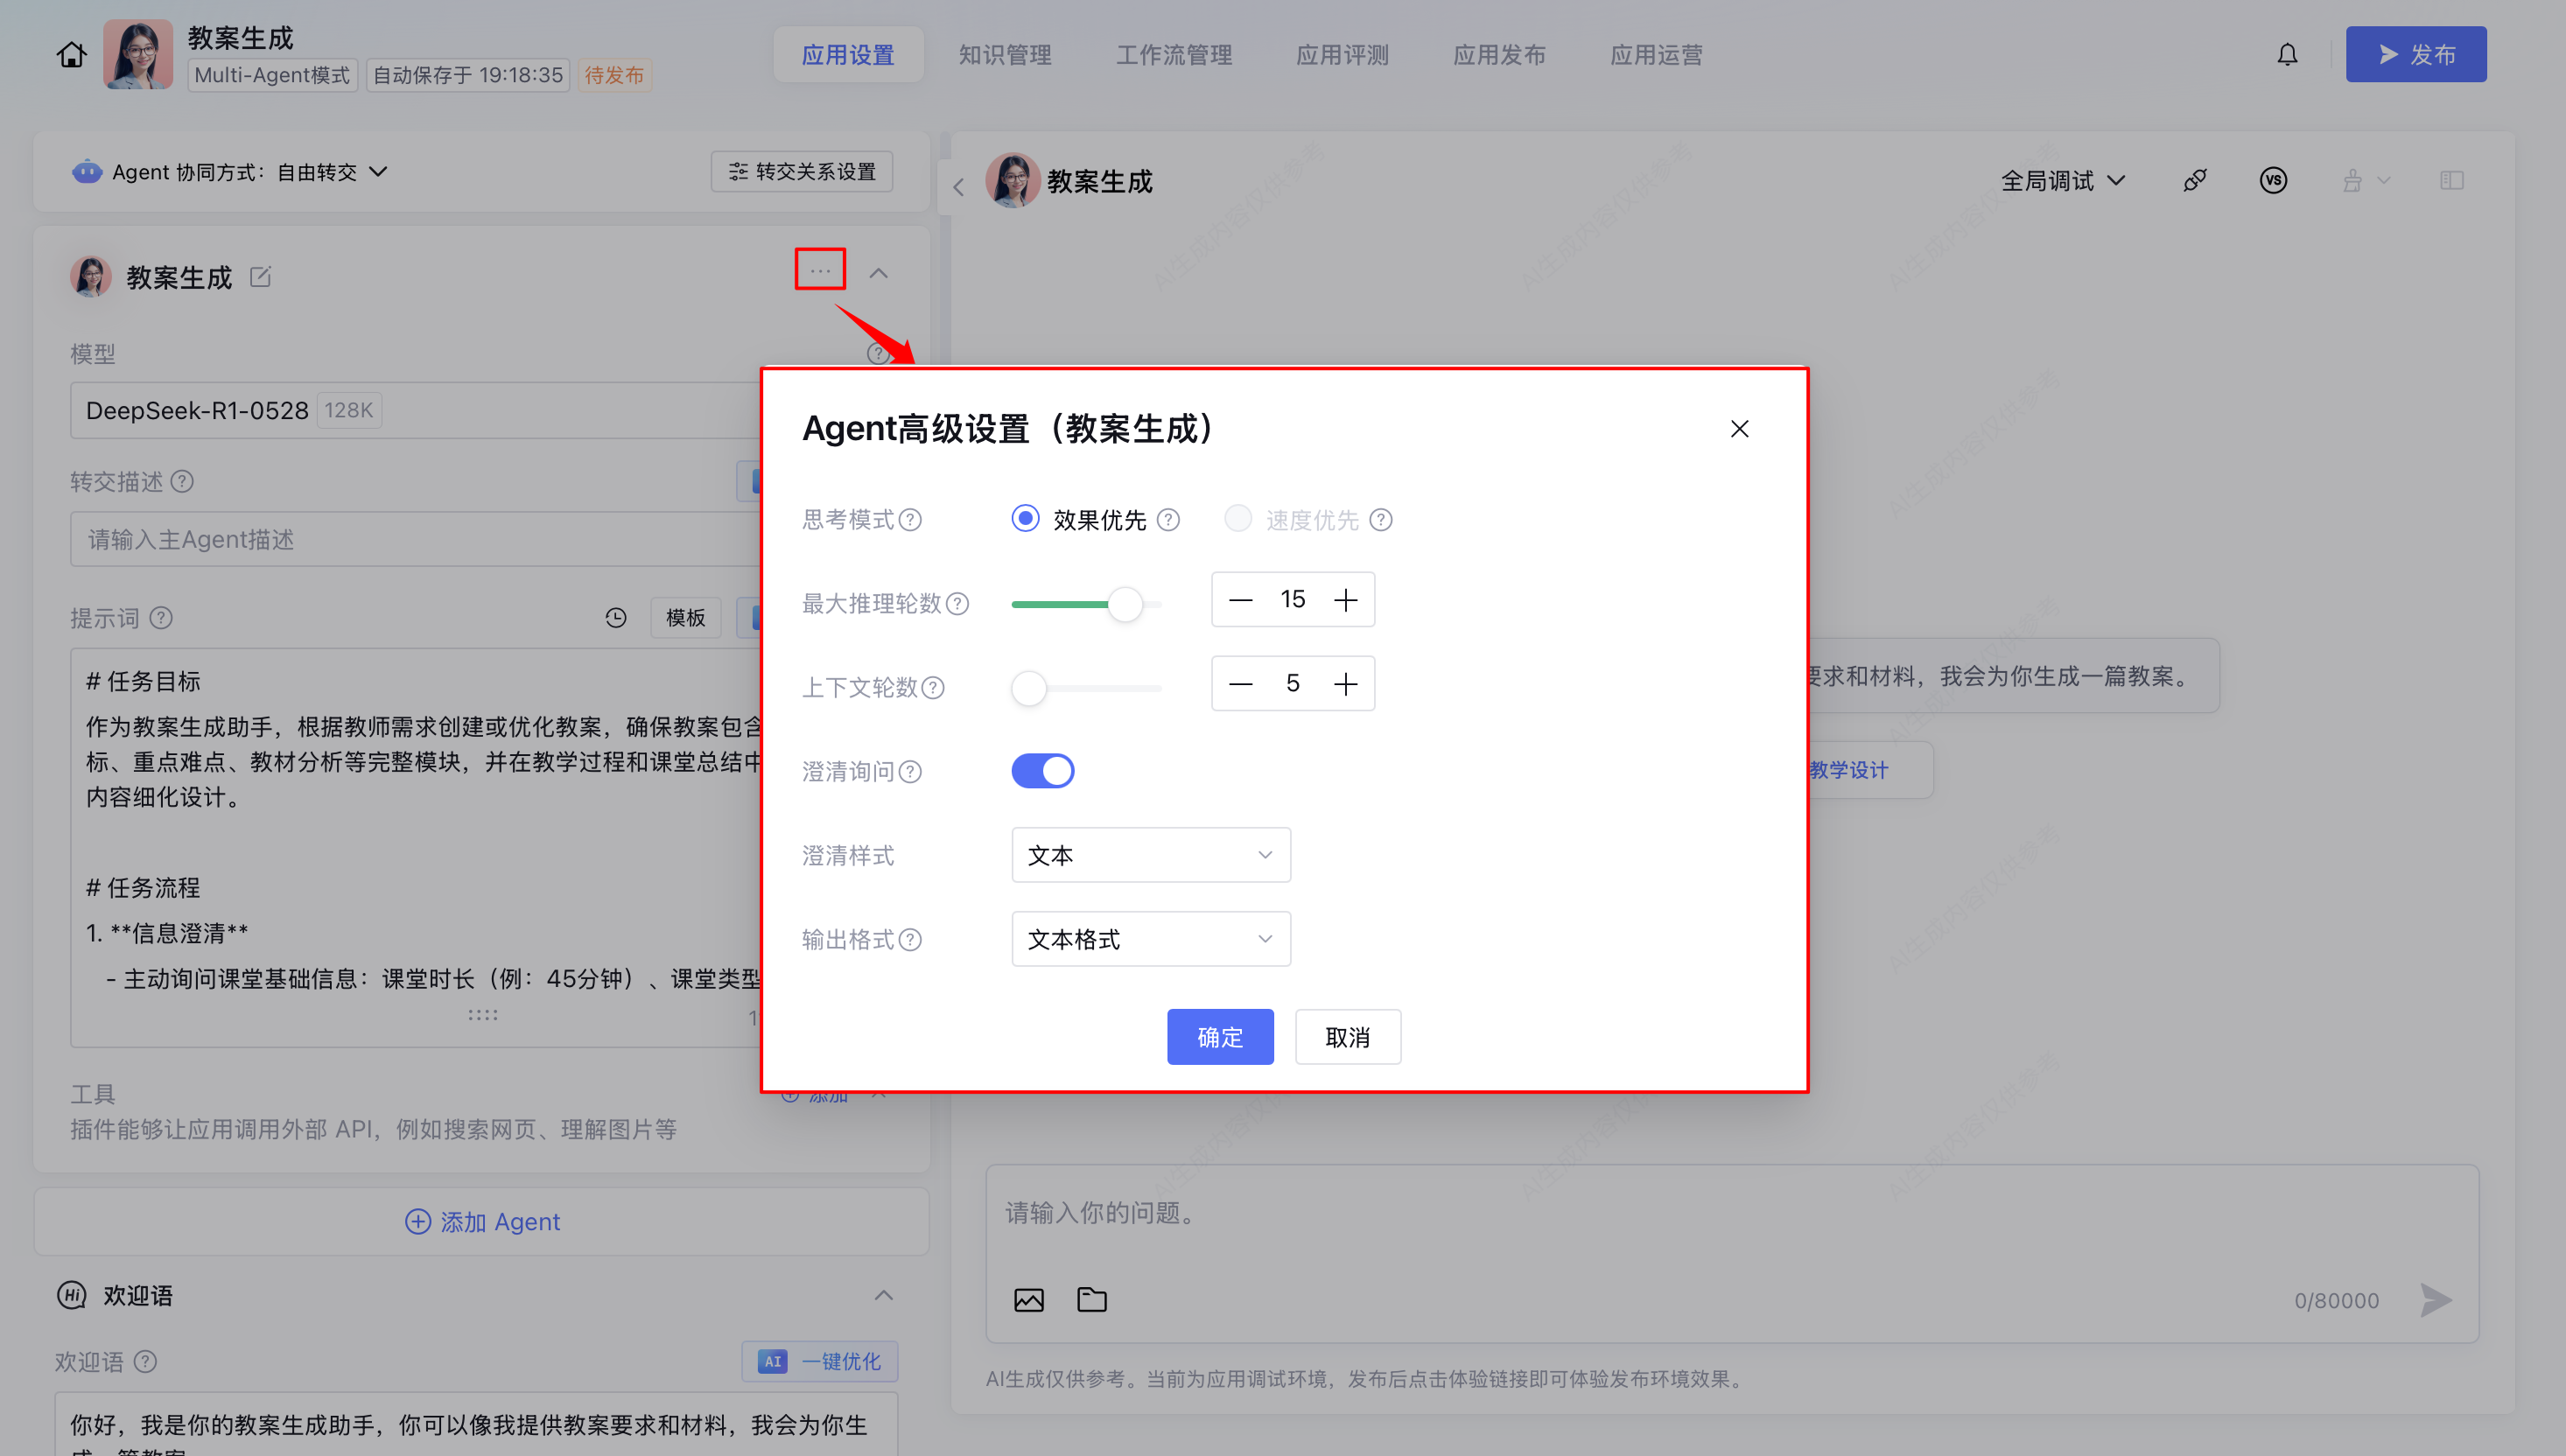Click the upload image icon
The height and width of the screenshot is (1456, 2566).
[x=1028, y=1300]
